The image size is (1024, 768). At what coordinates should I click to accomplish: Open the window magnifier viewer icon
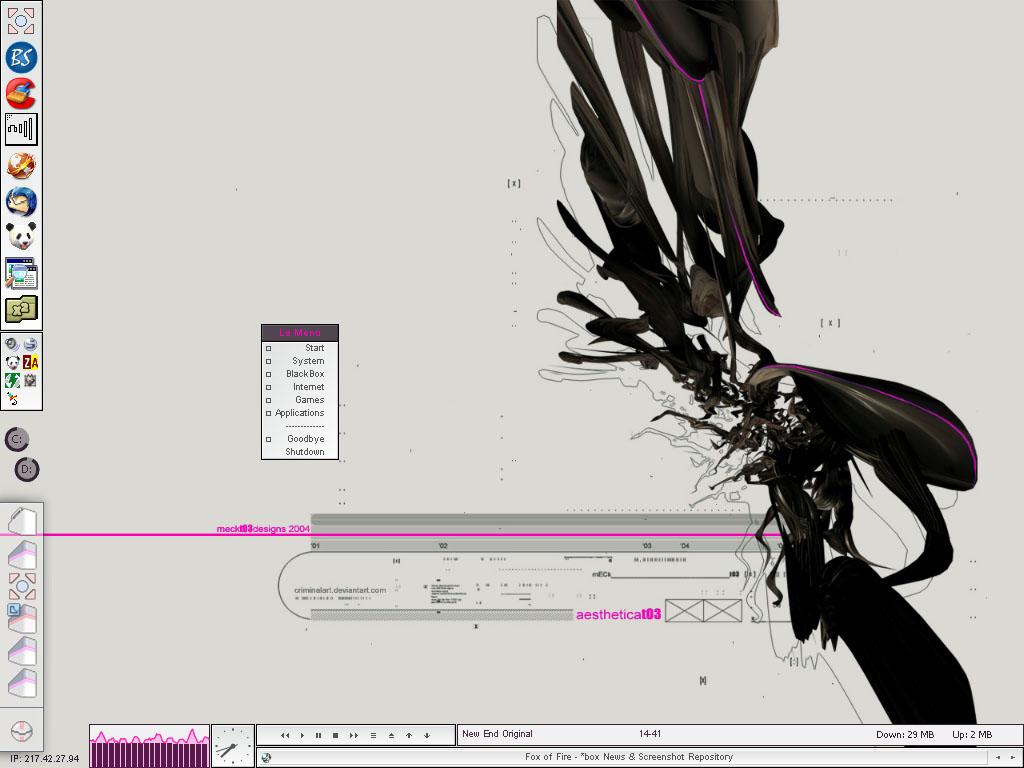click(21, 273)
